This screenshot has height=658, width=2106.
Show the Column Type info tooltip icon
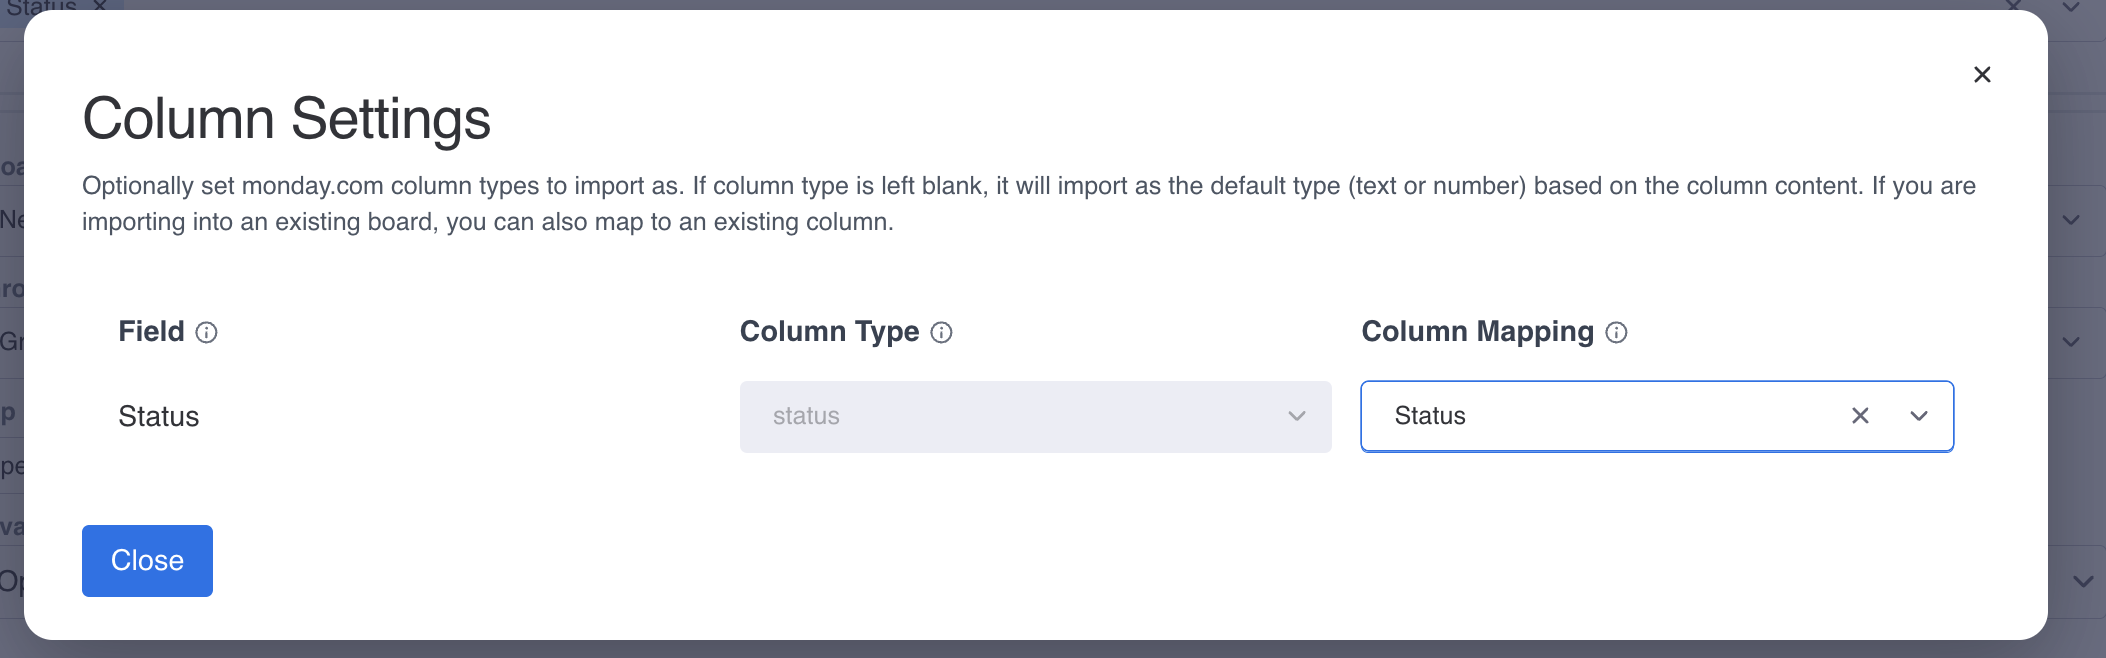tap(941, 332)
